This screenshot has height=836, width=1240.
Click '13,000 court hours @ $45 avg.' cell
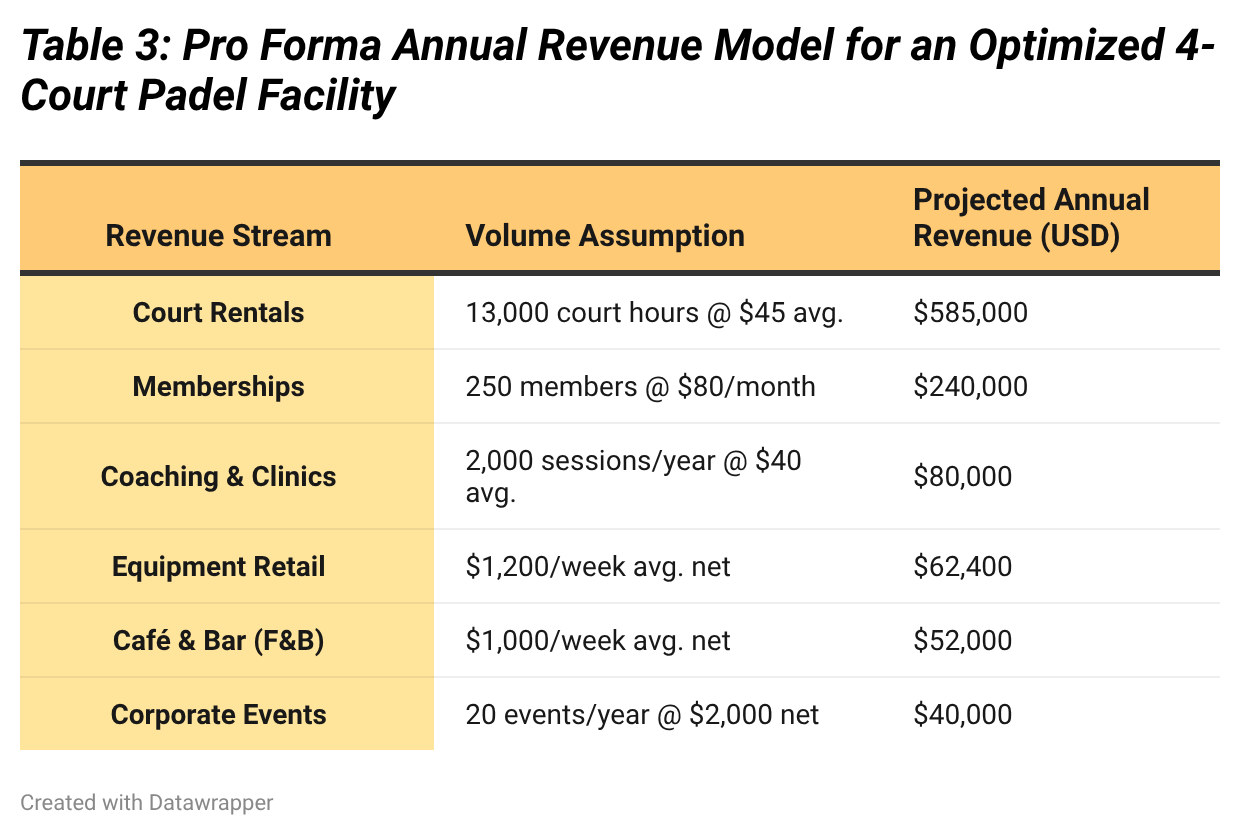pos(655,313)
